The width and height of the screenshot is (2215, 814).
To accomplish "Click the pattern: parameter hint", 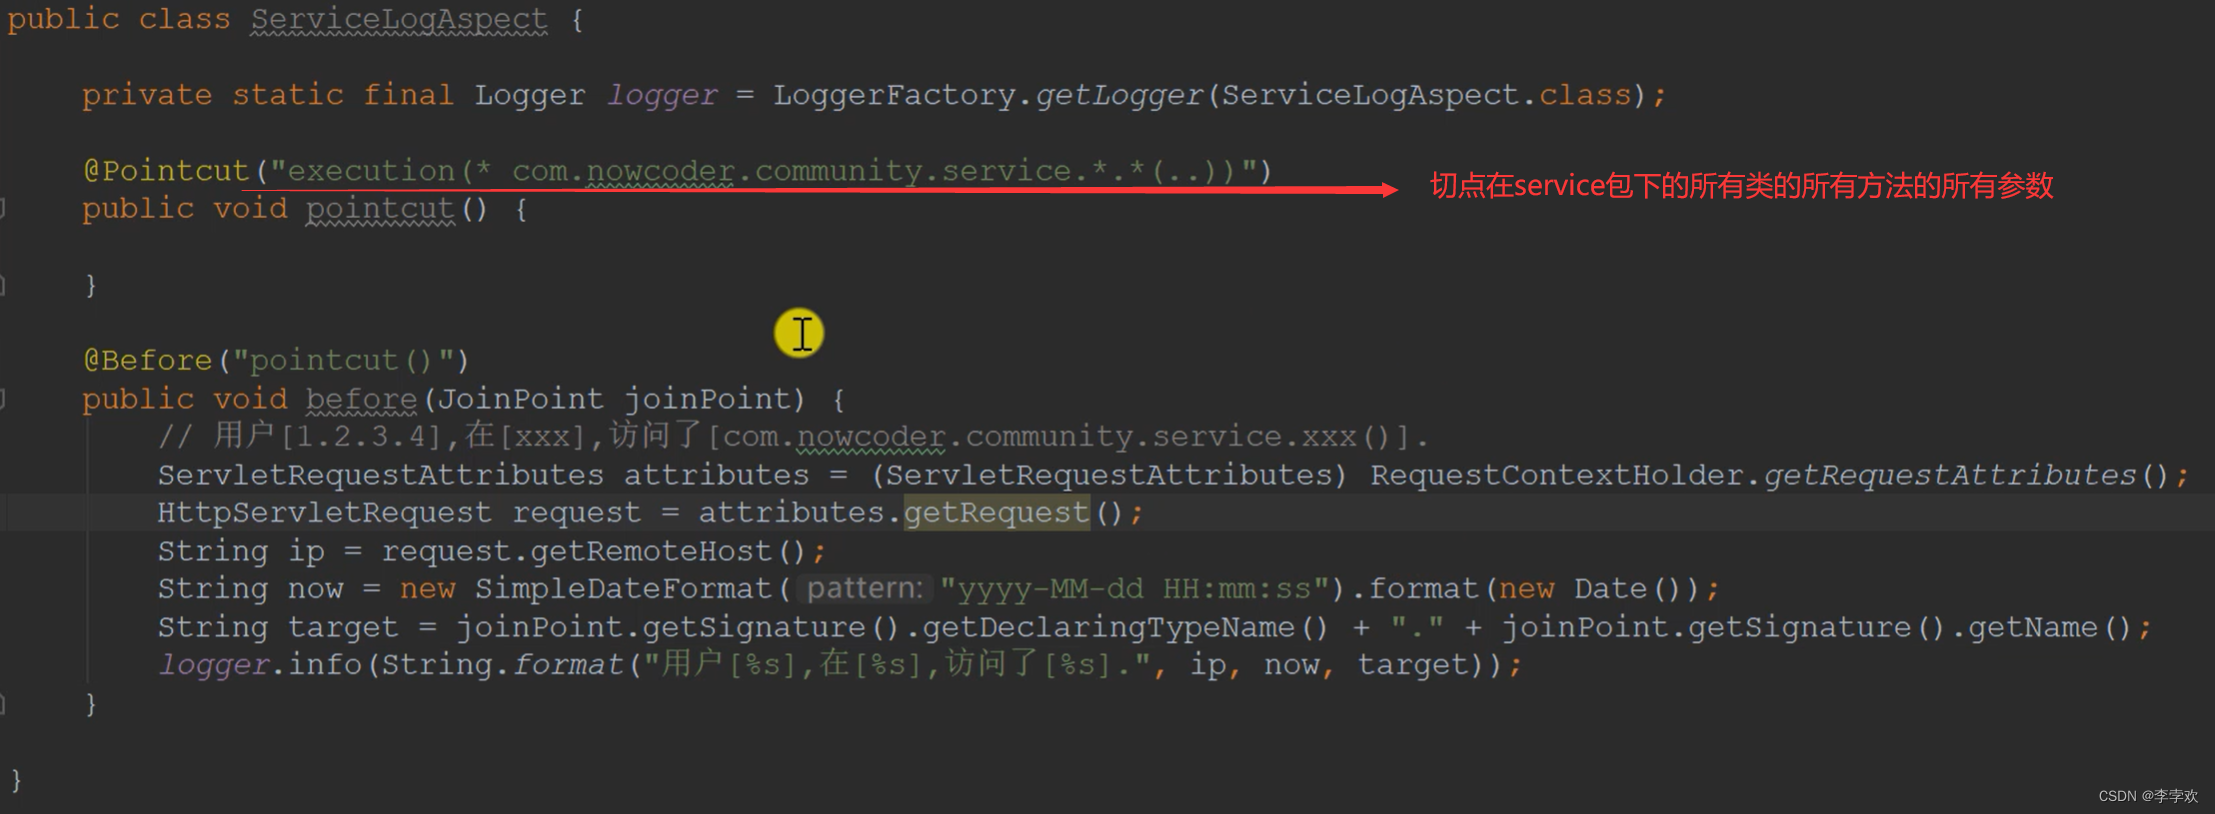I will pos(865,589).
